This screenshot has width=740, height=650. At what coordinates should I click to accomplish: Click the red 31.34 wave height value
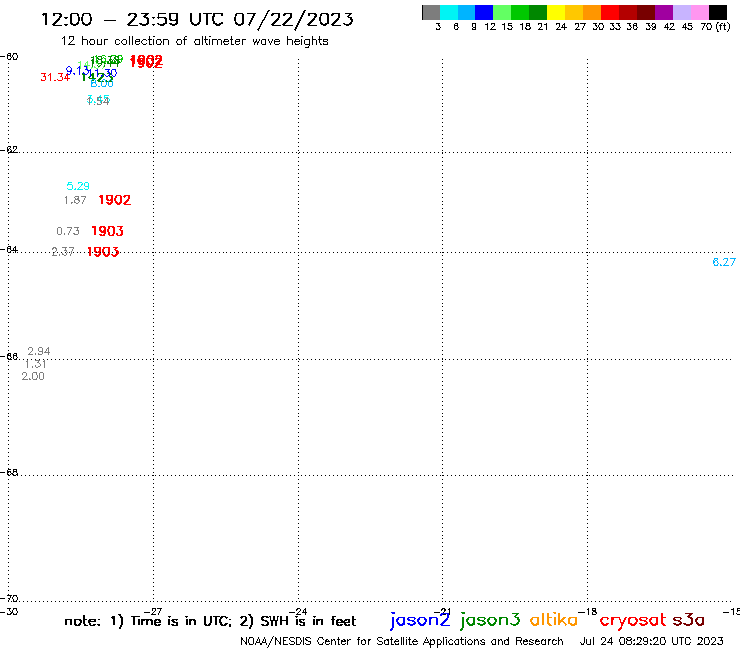[x=55, y=77]
